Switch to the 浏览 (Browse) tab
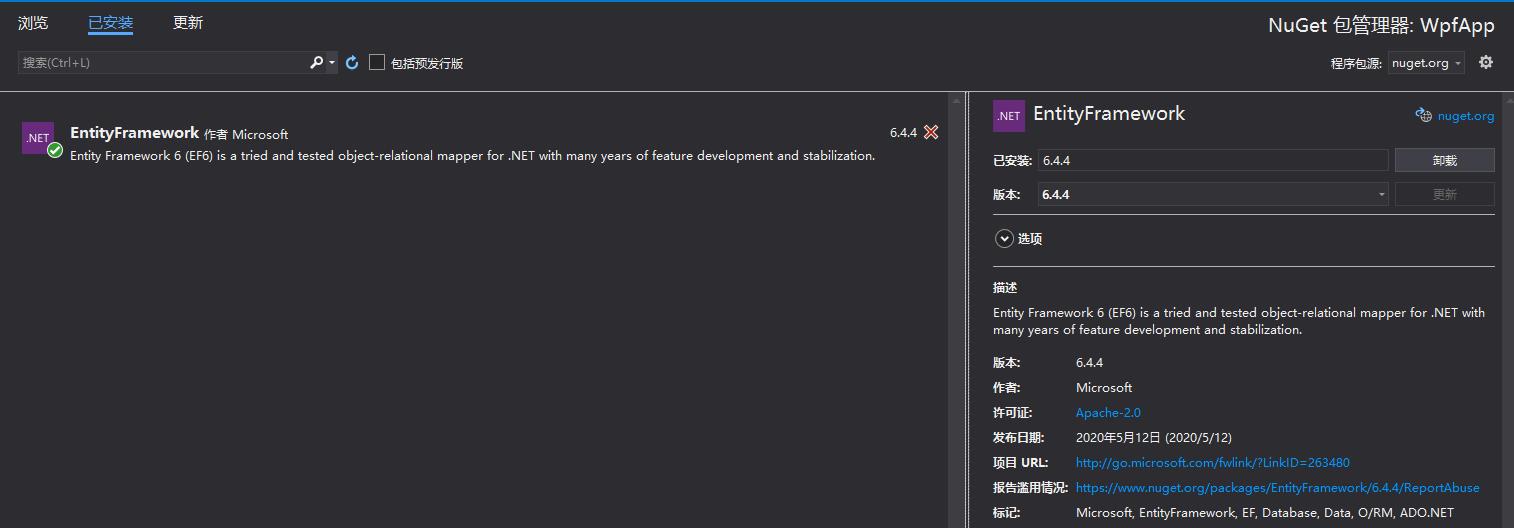1514x528 pixels. [x=33, y=22]
